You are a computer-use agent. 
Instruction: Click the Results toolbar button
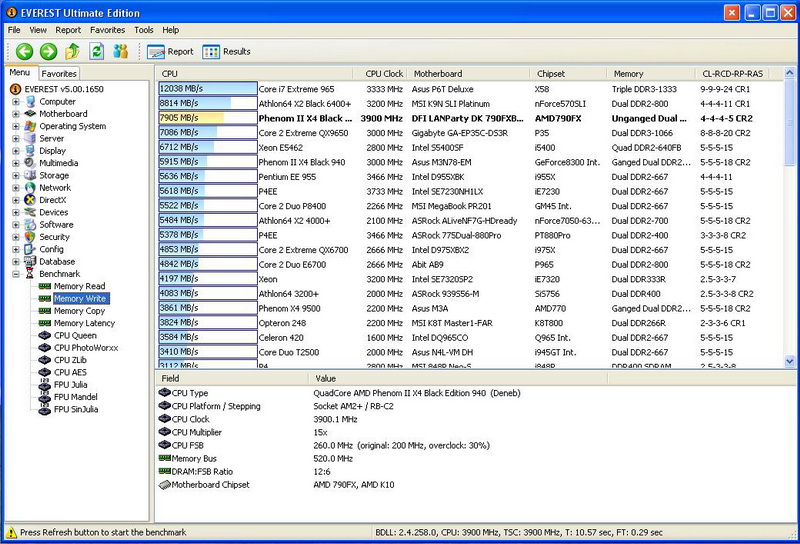coord(227,52)
